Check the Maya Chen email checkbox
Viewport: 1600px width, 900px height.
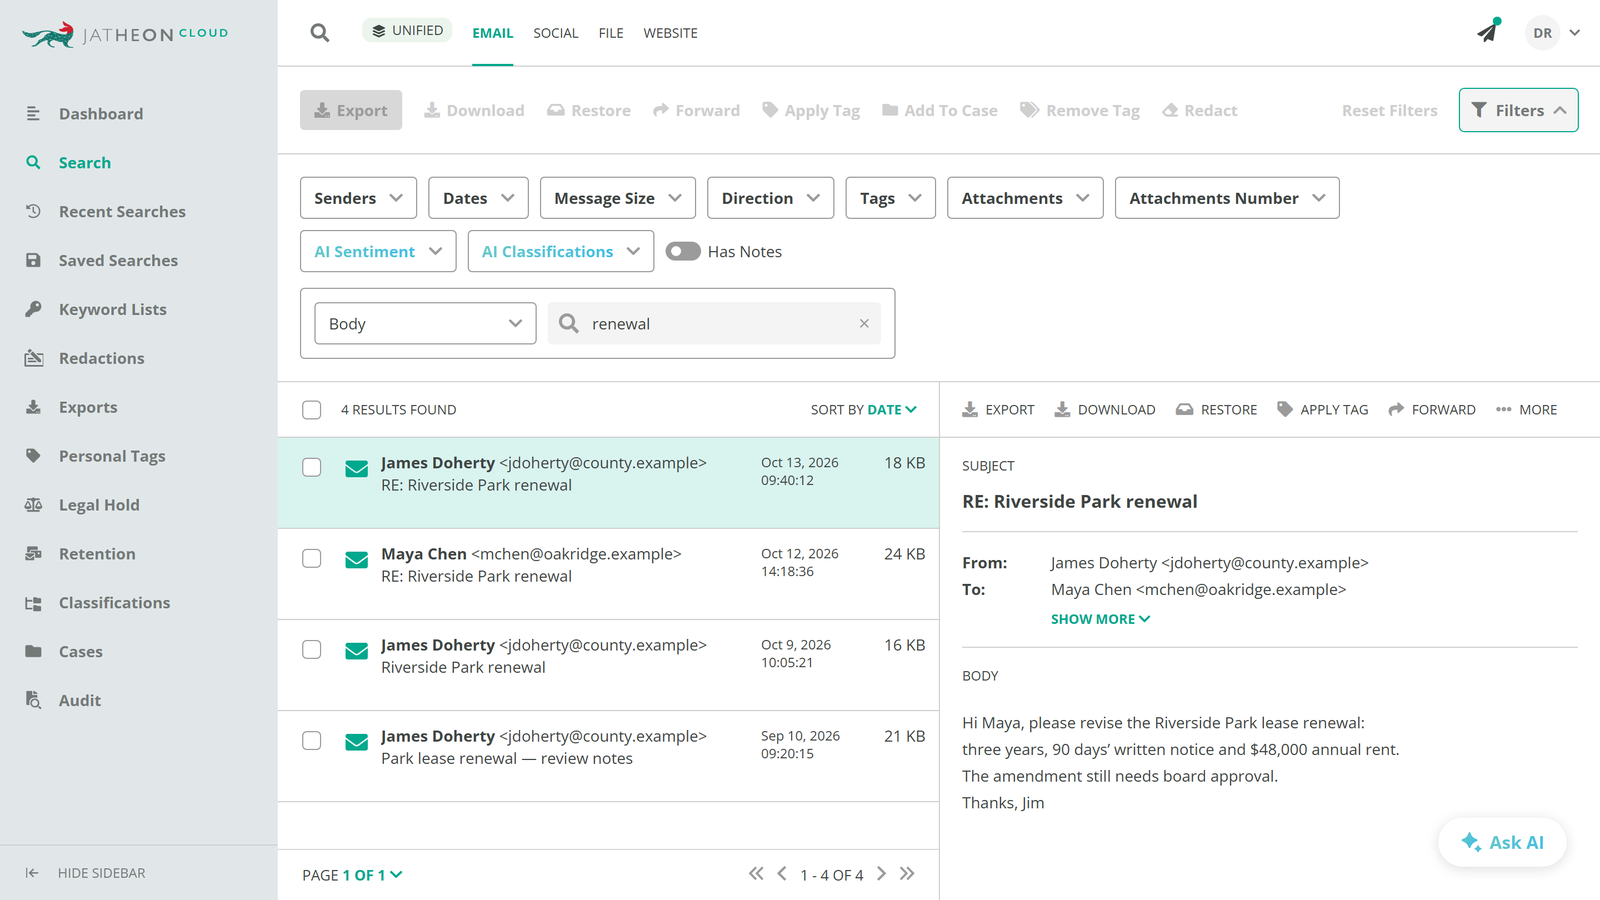(x=312, y=559)
